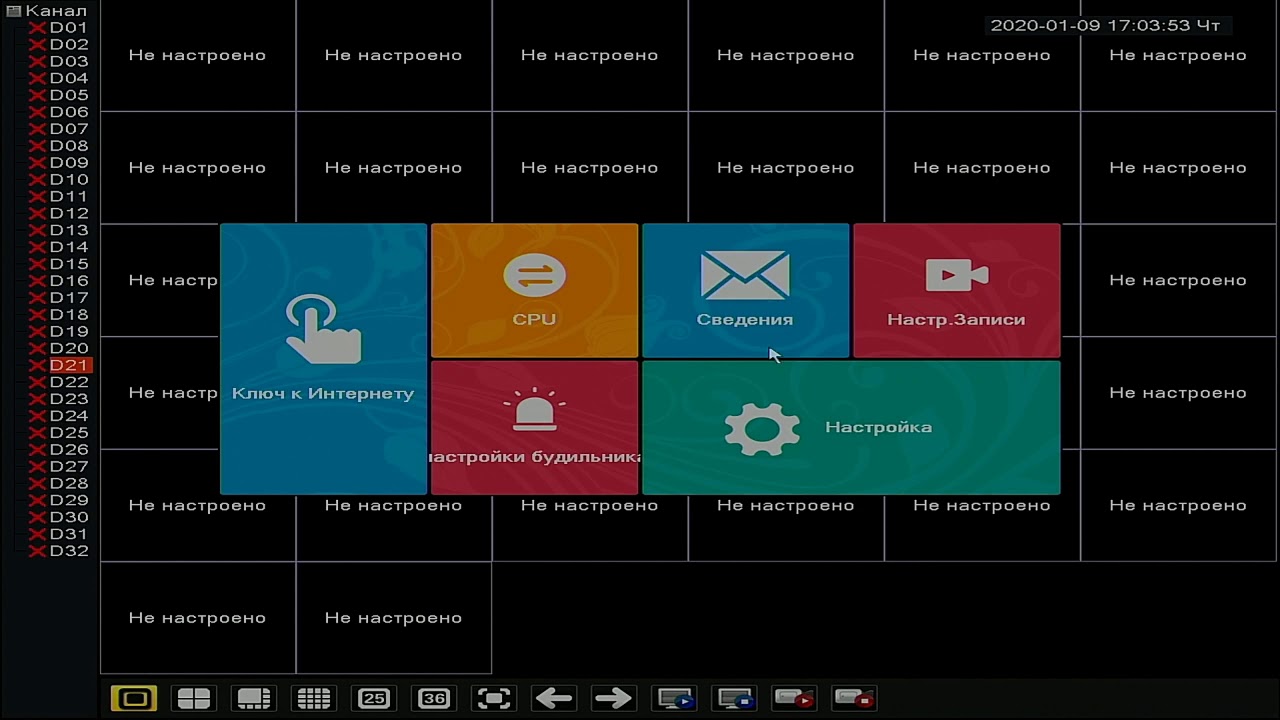Switch to single-view layout
The height and width of the screenshot is (720, 1280).
[x=134, y=698]
